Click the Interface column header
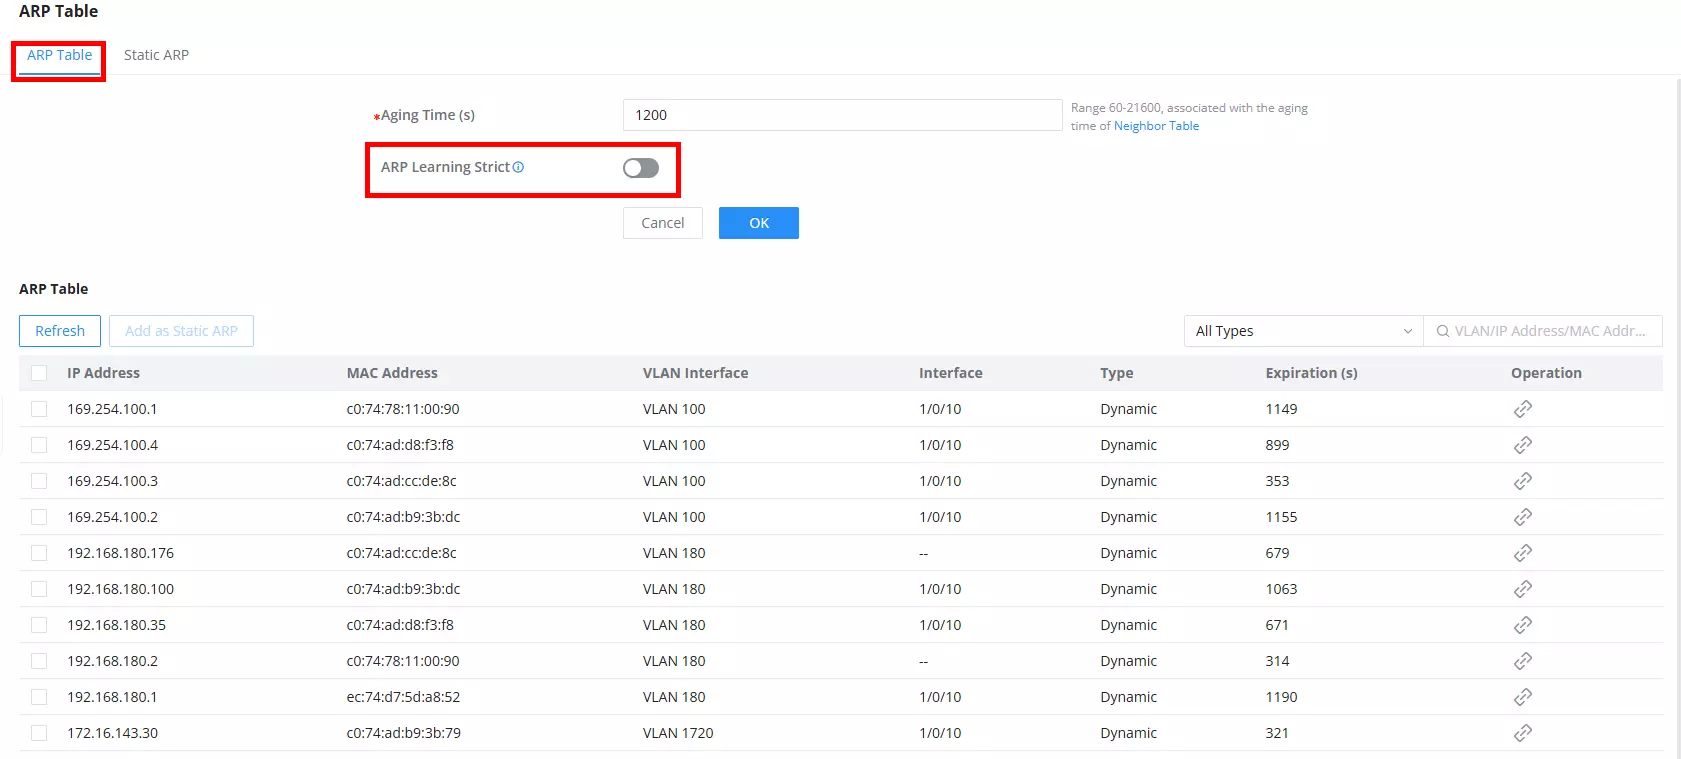Viewport: 1681px width, 759px height. click(x=951, y=373)
